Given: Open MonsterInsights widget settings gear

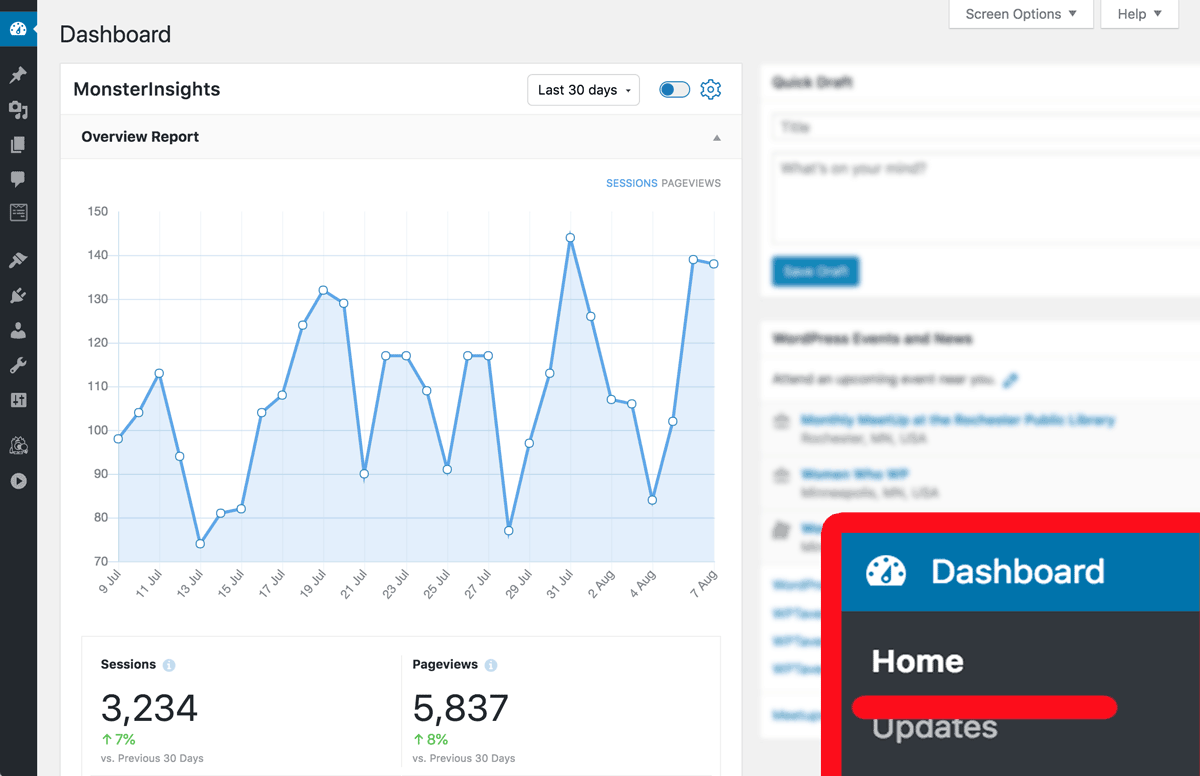Looking at the screenshot, I should pyautogui.click(x=710, y=90).
